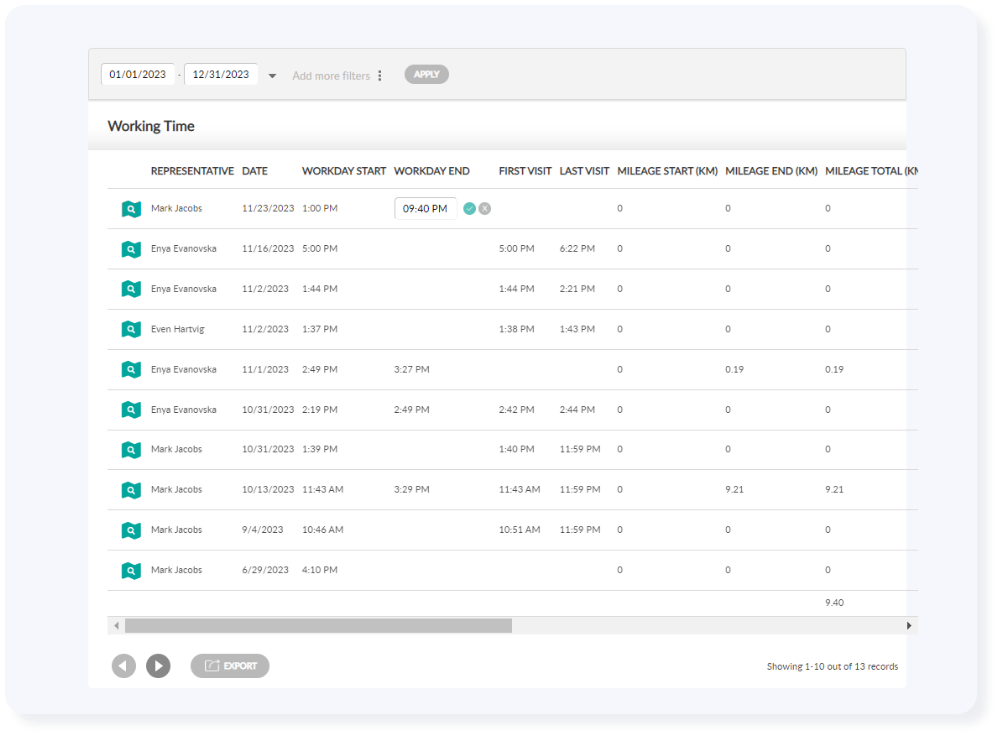Screen dimensions: 1002x739
Task: Click the start date field 01/01/2023
Action: click(137, 74)
